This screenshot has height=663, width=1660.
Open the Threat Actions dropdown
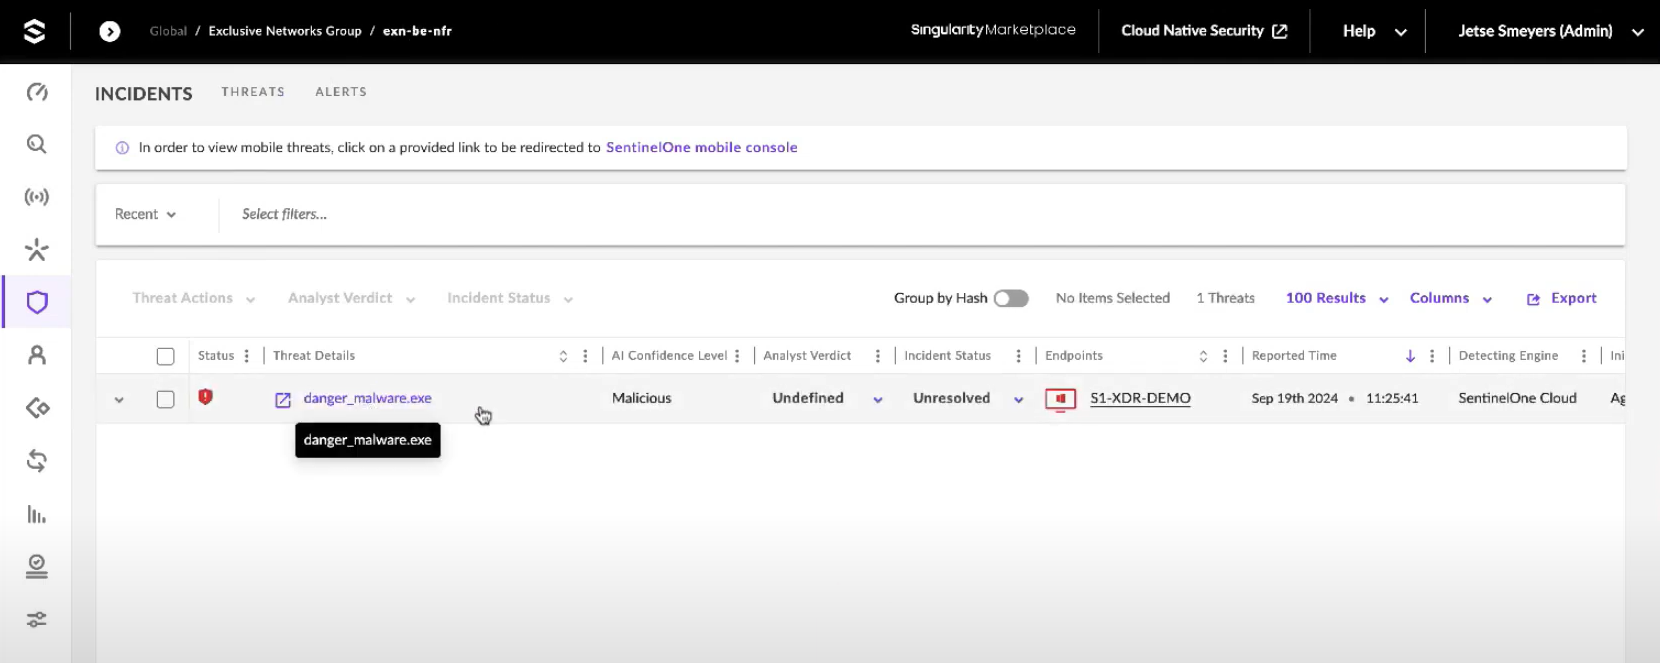[194, 298]
